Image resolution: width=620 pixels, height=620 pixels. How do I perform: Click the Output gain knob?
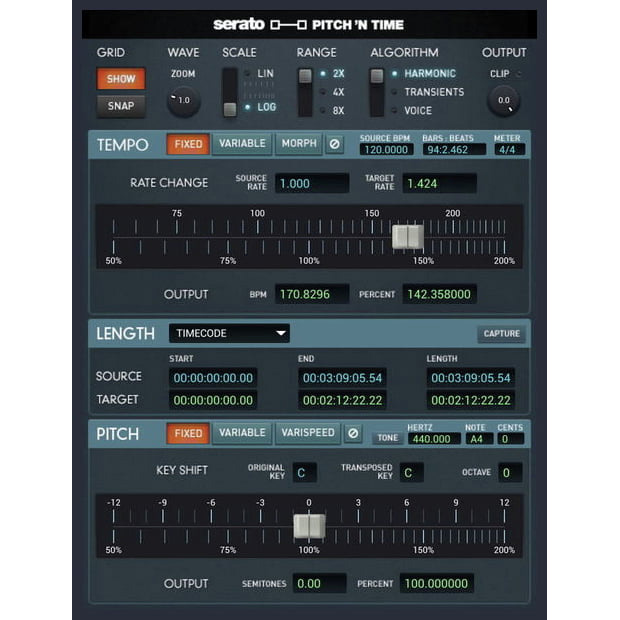pyautogui.click(x=504, y=101)
